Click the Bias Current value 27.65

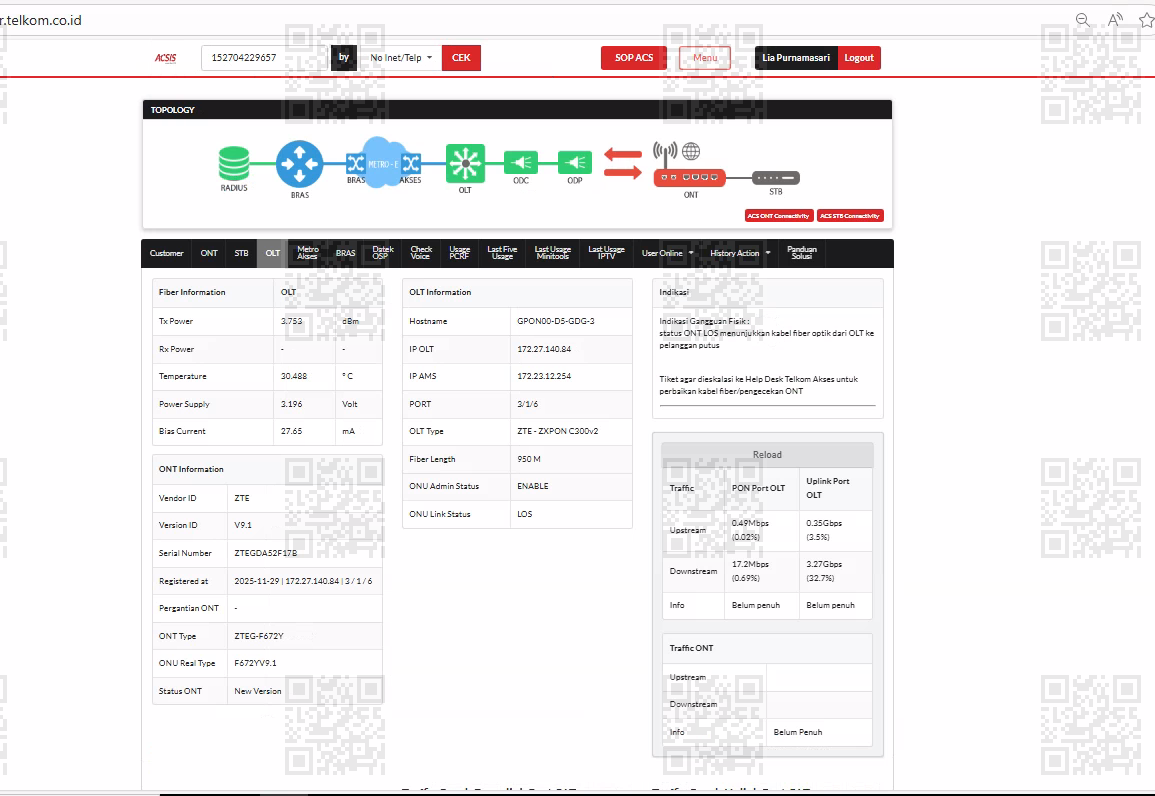pyautogui.click(x=292, y=432)
